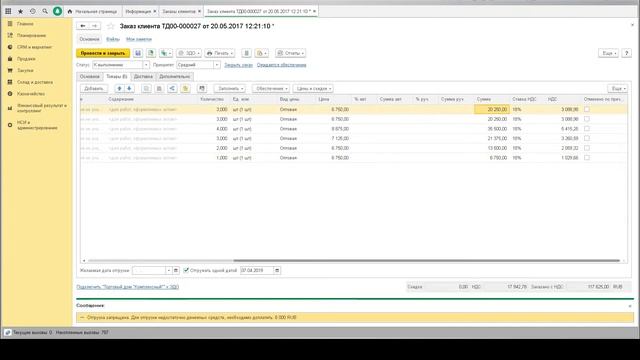
Task: Open the yellow folder dropdown button
Action: [261, 53]
